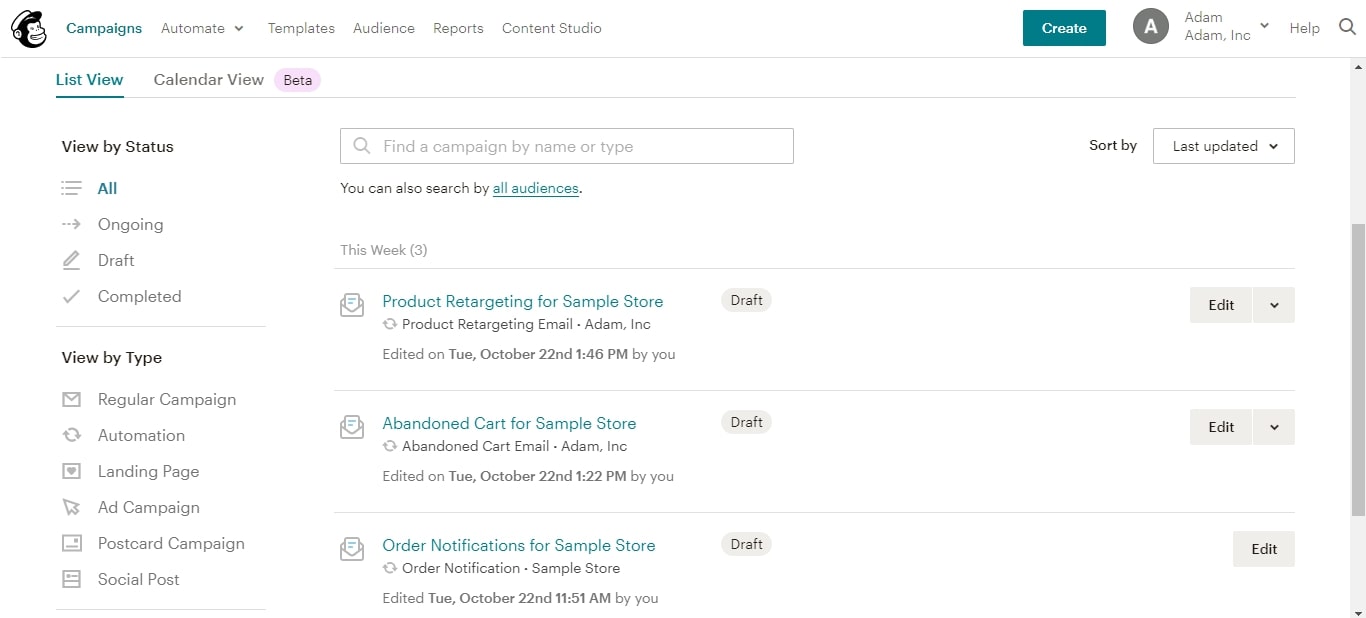The height and width of the screenshot is (618, 1366).
Task: Switch to the Calendar View tab
Action: coord(208,80)
